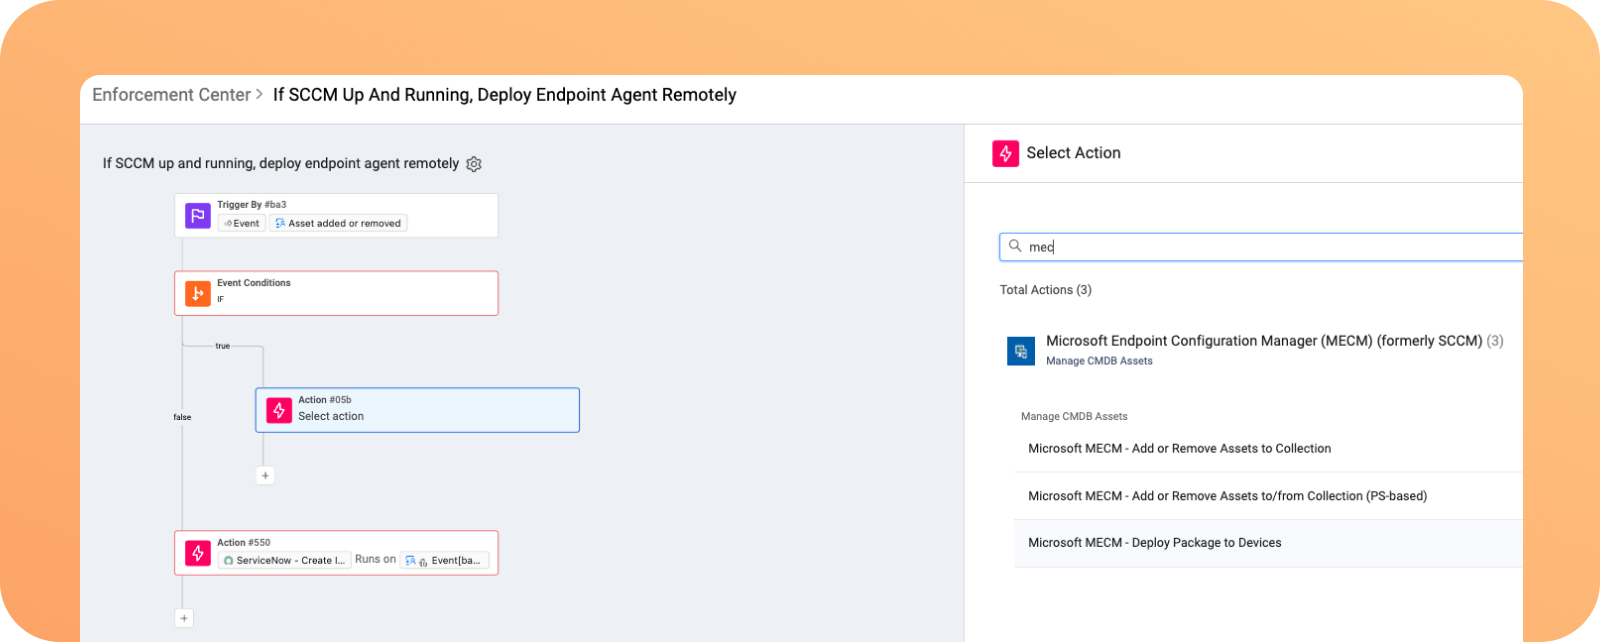Click the search magnifier icon
This screenshot has width=1600, height=642.
click(1015, 246)
